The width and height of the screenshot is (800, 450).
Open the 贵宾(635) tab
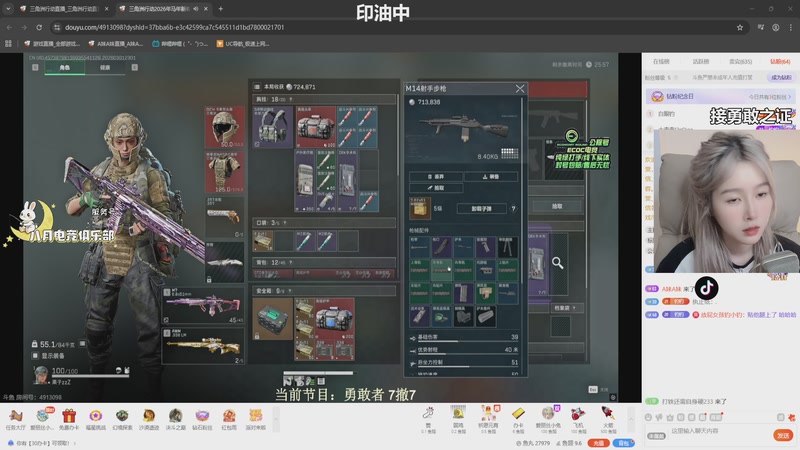click(740, 61)
